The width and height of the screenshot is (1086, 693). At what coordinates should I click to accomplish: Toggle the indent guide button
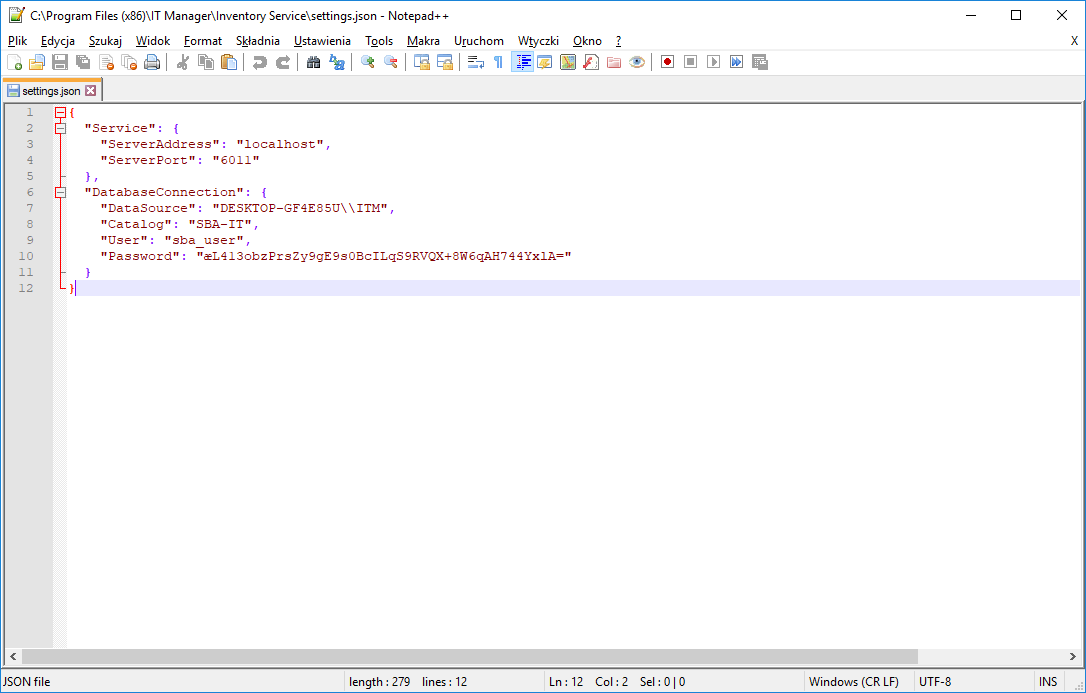click(x=522, y=62)
